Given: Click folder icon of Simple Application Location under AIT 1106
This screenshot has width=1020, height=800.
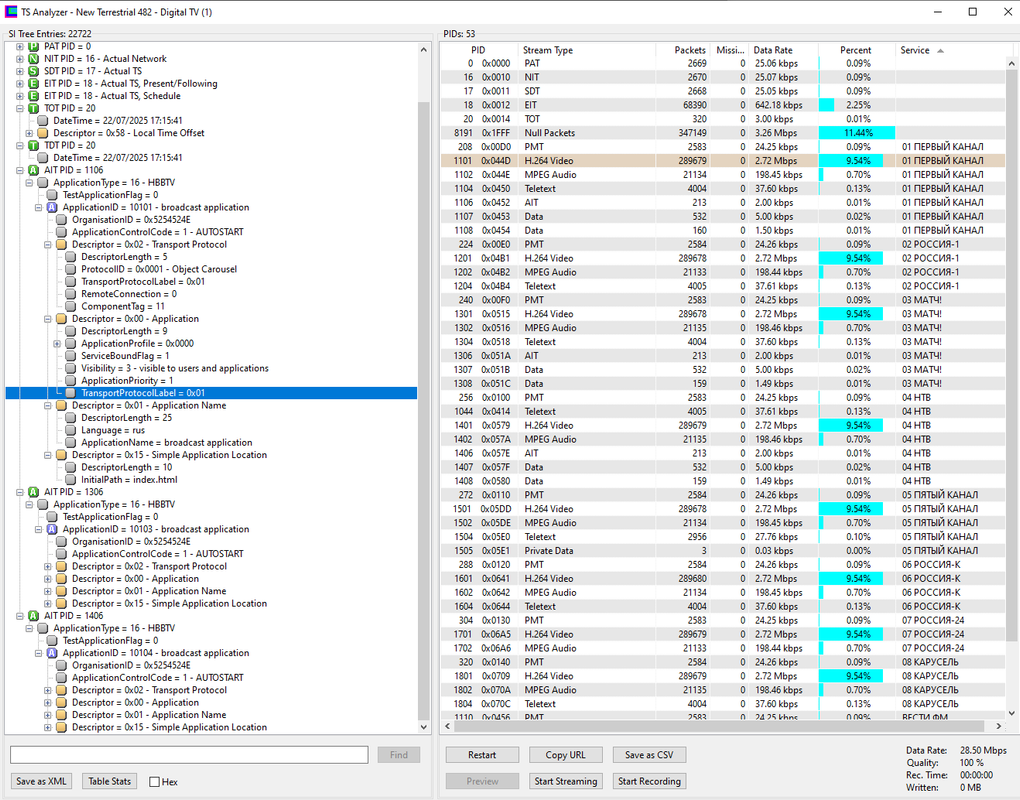Looking at the screenshot, I should [61, 455].
